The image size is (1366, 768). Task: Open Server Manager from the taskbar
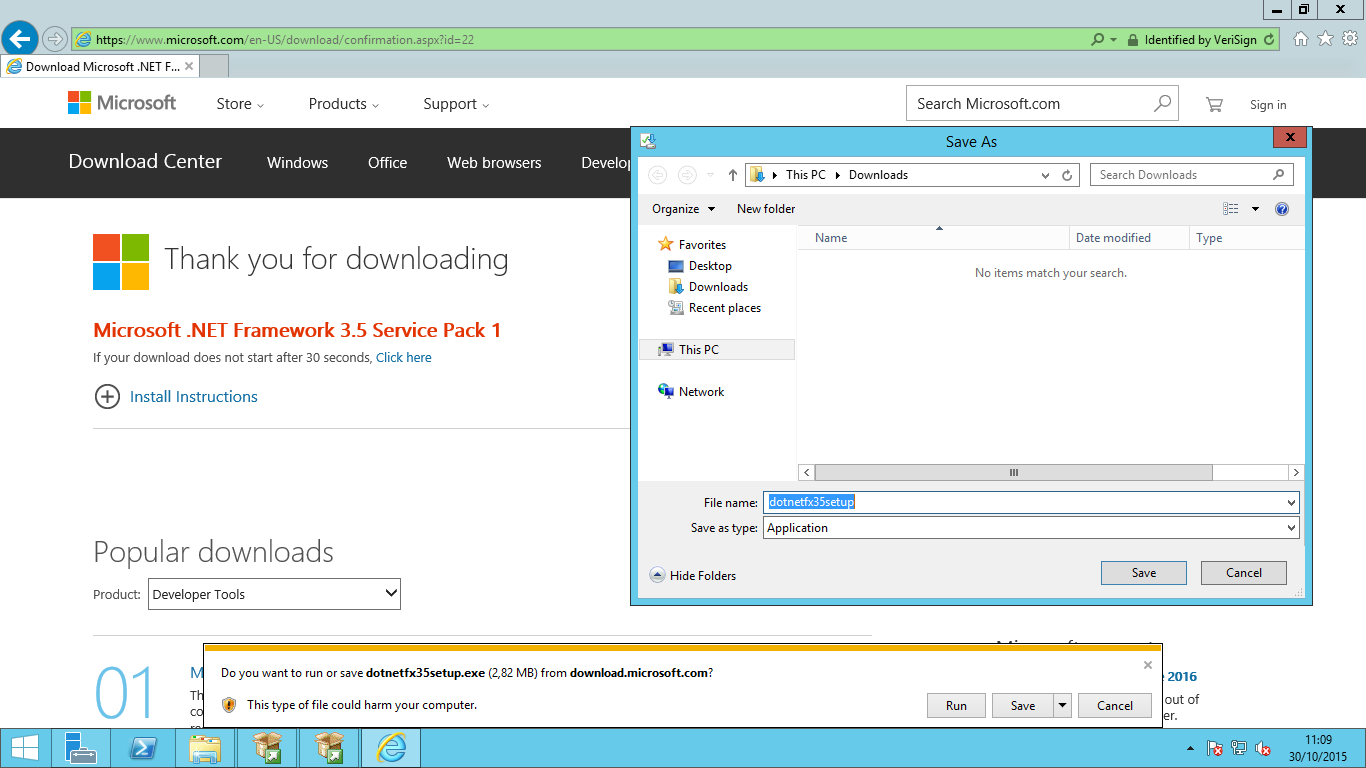tap(80, 748)
